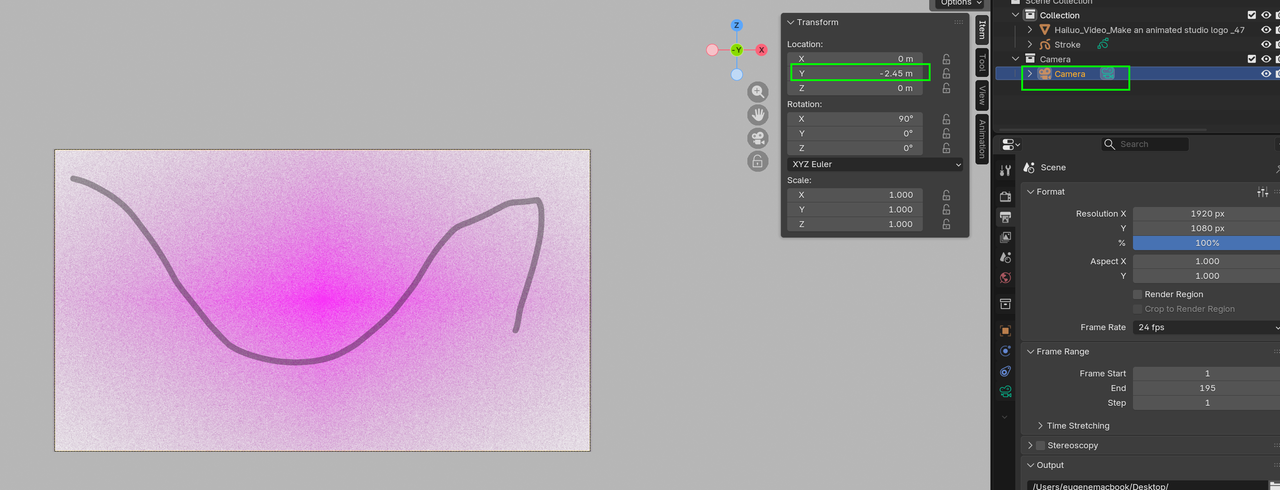Open the Collection properties box icon
1280x490 pixels.
click(x=1005, y=304)
